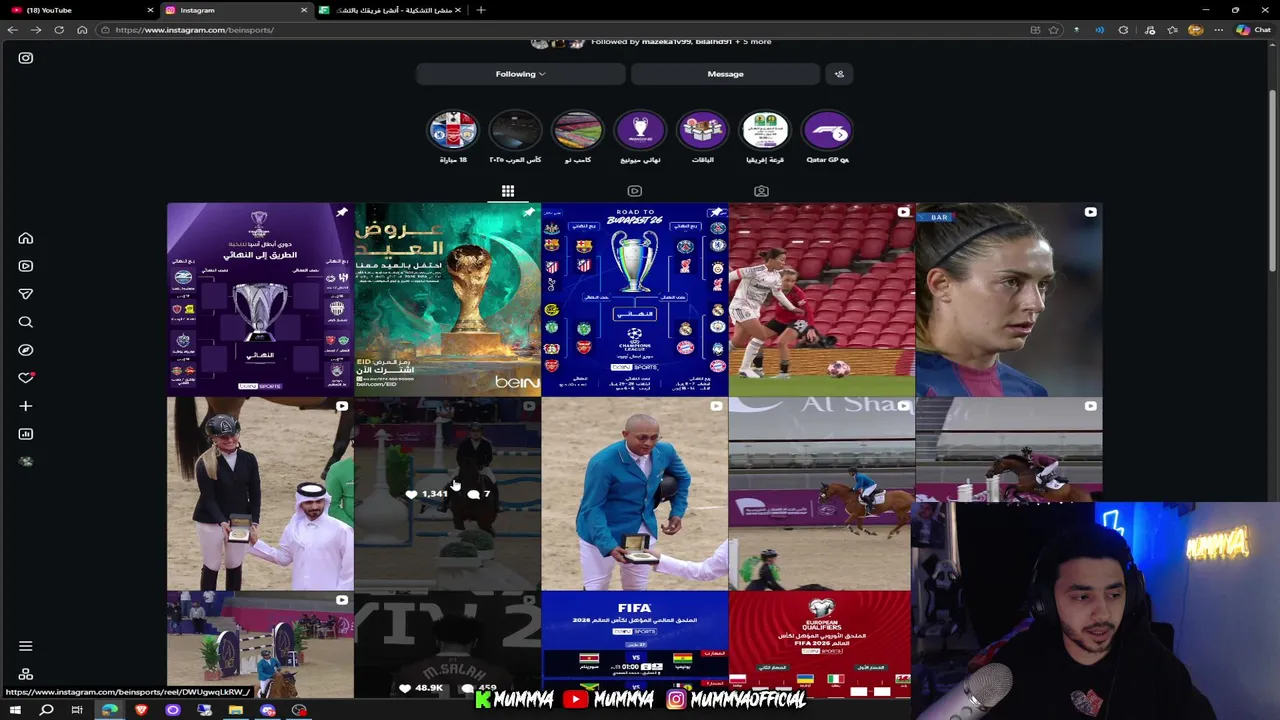This screenshot has height=720, width=1280.
Task: Switch to the posts grid tab
Action: tap(508, 191)
